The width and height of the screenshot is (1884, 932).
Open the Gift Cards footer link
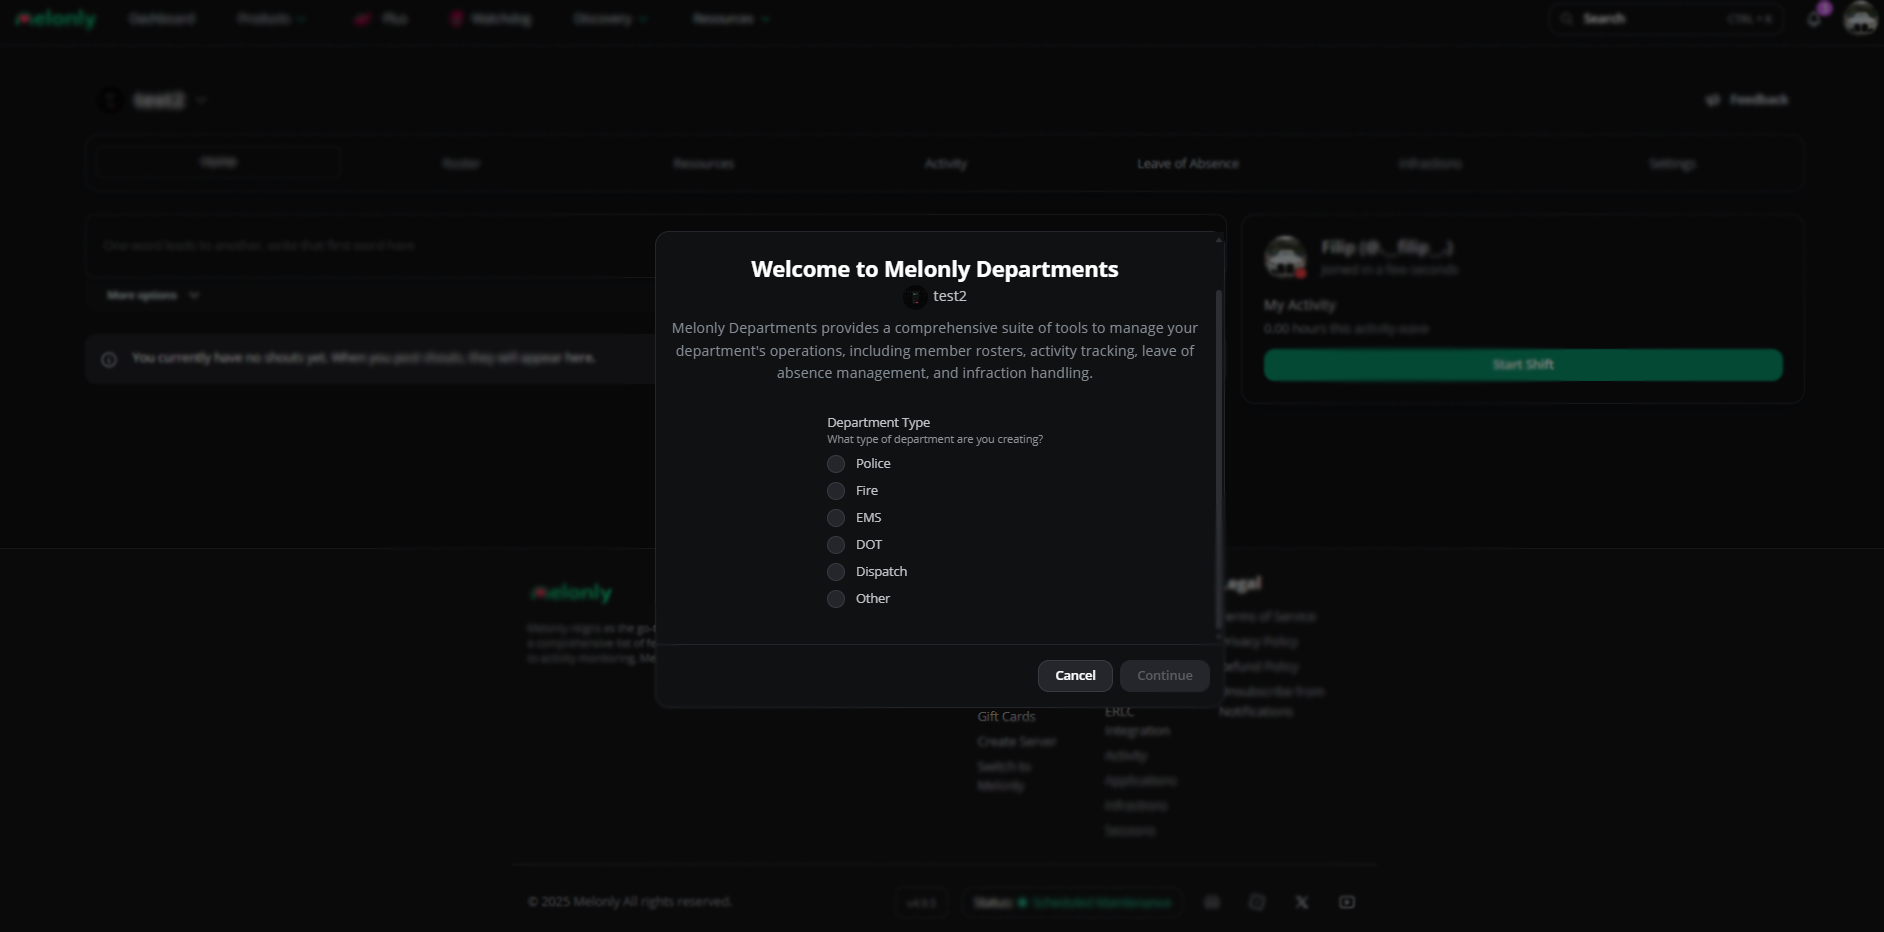click(1006, 717)
